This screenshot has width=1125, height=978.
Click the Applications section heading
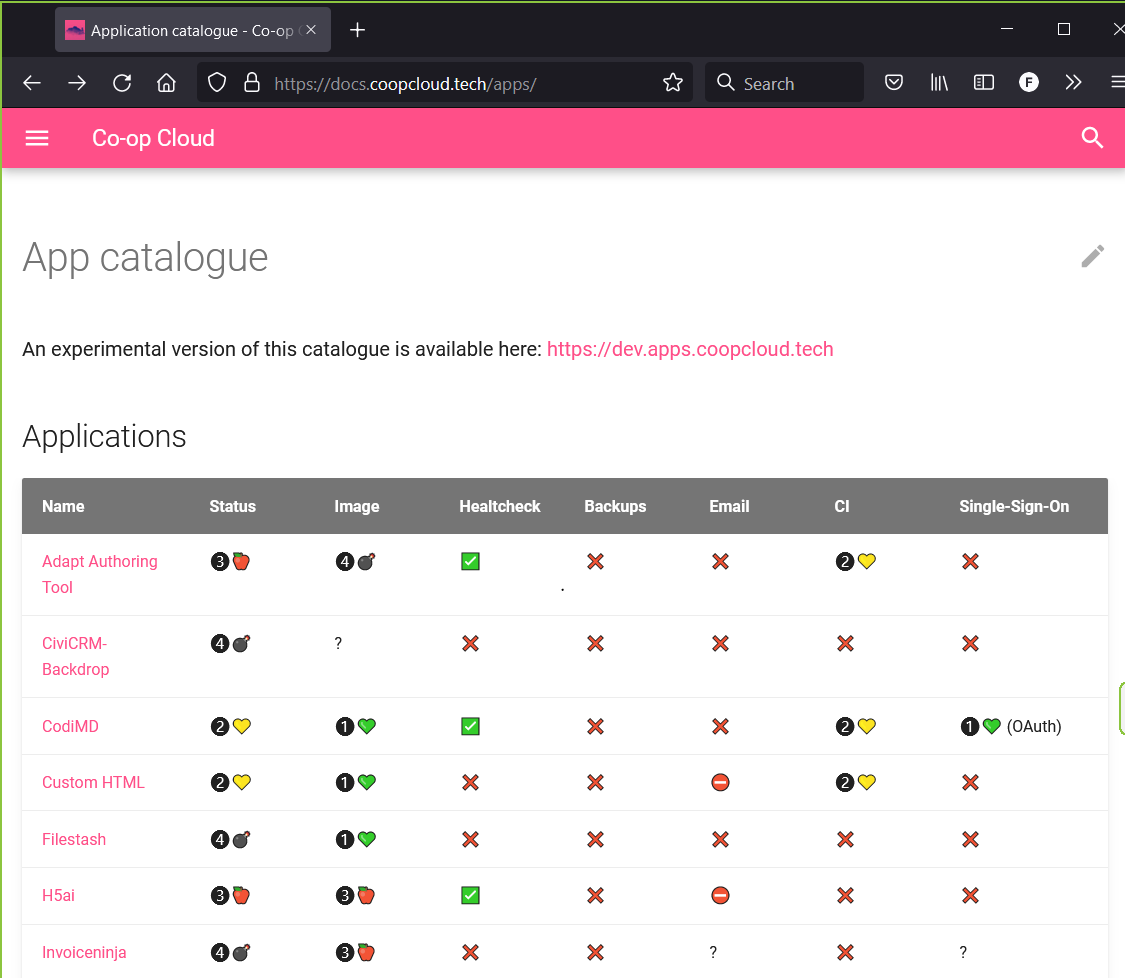[x=105, y=436]
